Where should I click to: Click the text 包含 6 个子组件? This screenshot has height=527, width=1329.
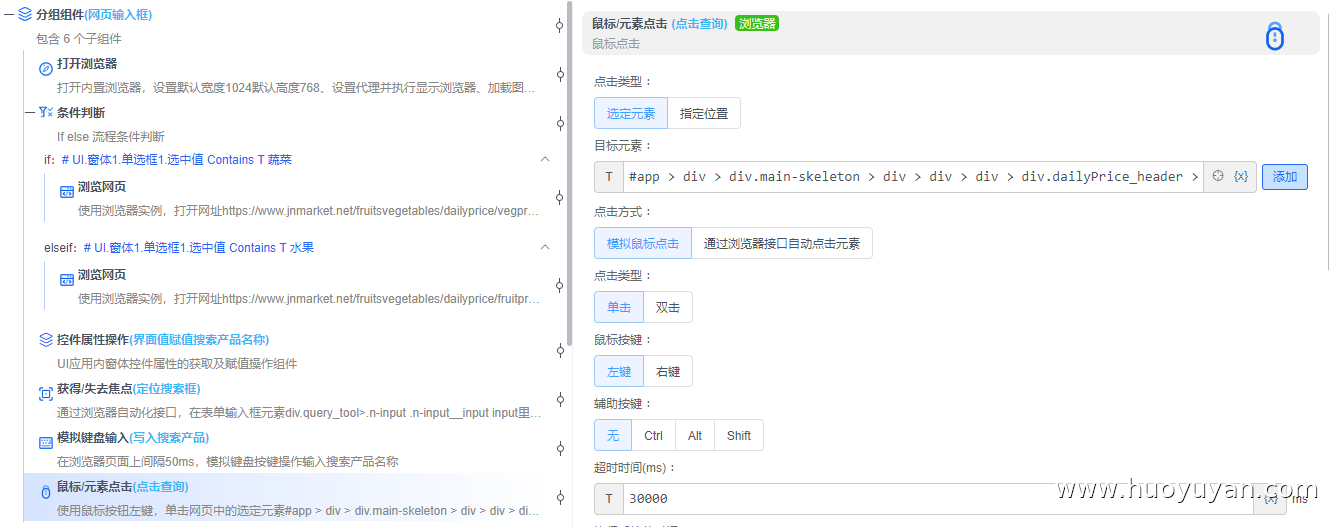tap(79, 39)
